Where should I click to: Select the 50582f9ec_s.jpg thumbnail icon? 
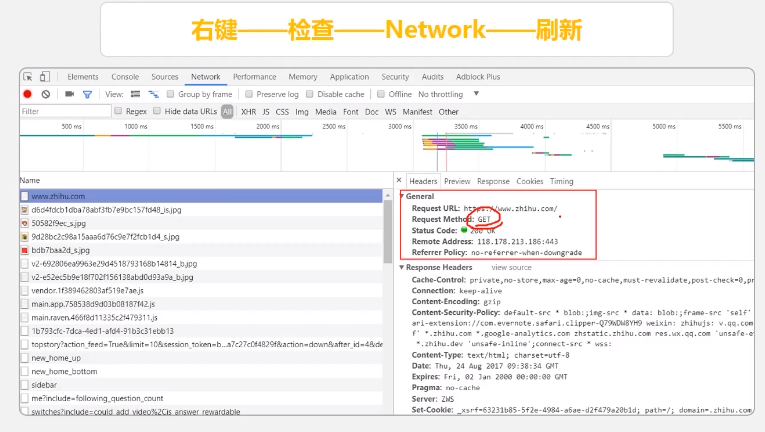pos(24,223)
